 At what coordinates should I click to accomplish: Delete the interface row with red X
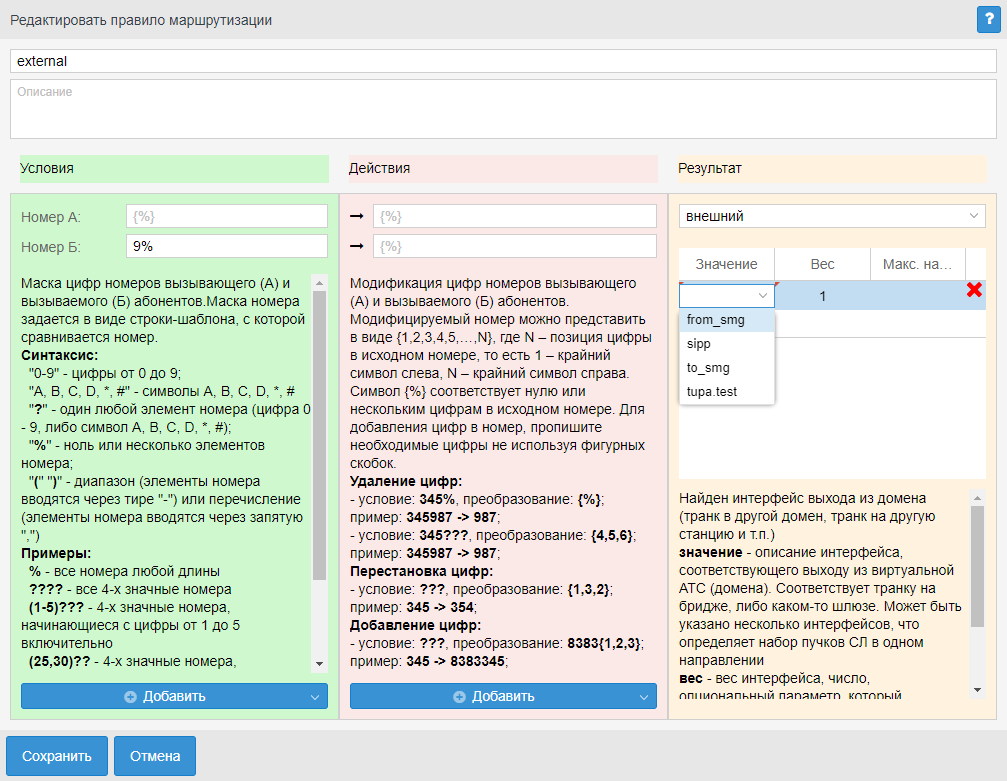(x=974, y=290)
